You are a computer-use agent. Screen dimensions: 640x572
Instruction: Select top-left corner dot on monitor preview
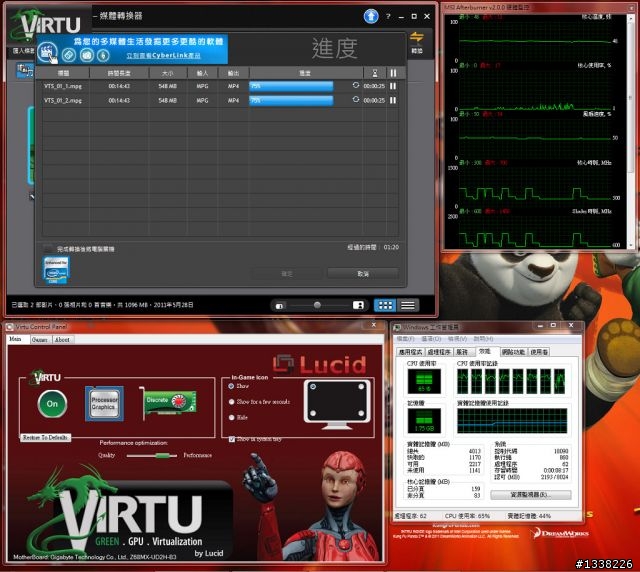click(313, 387)
